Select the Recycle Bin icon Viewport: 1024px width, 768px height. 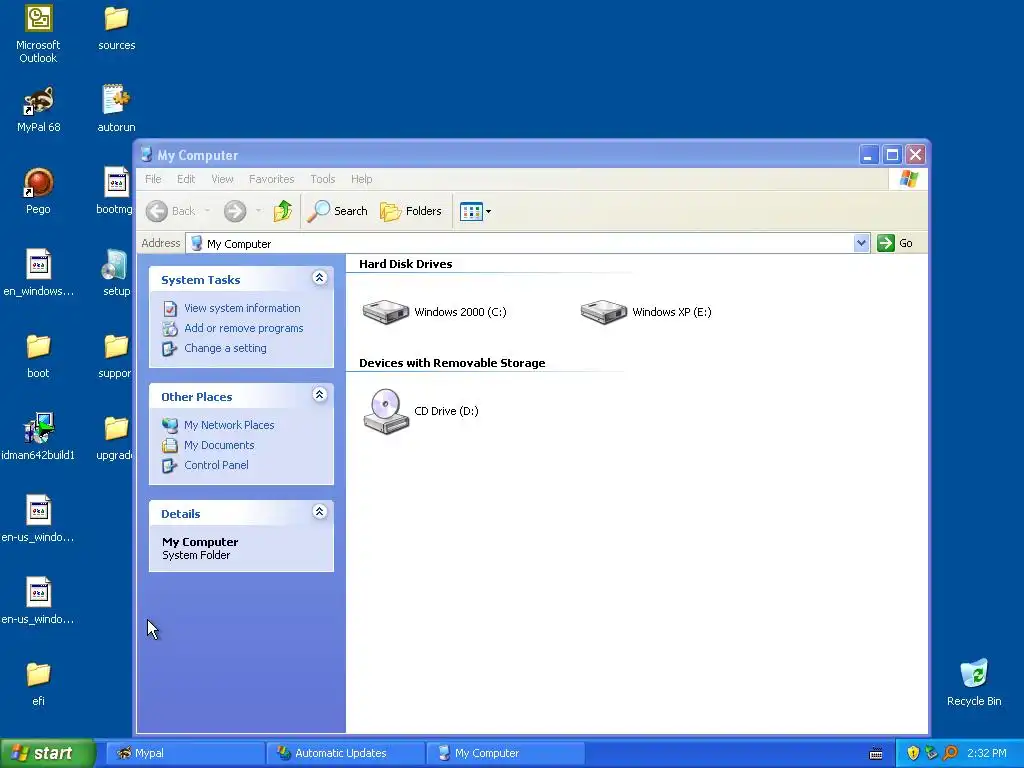[974, 674]
